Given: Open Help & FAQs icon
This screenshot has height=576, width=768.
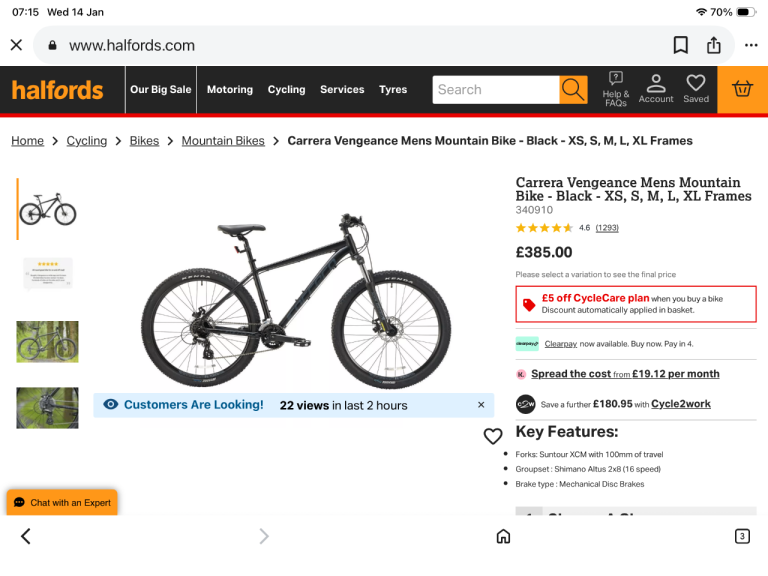Looking at the screenshot, I should (x=615, y=89).
